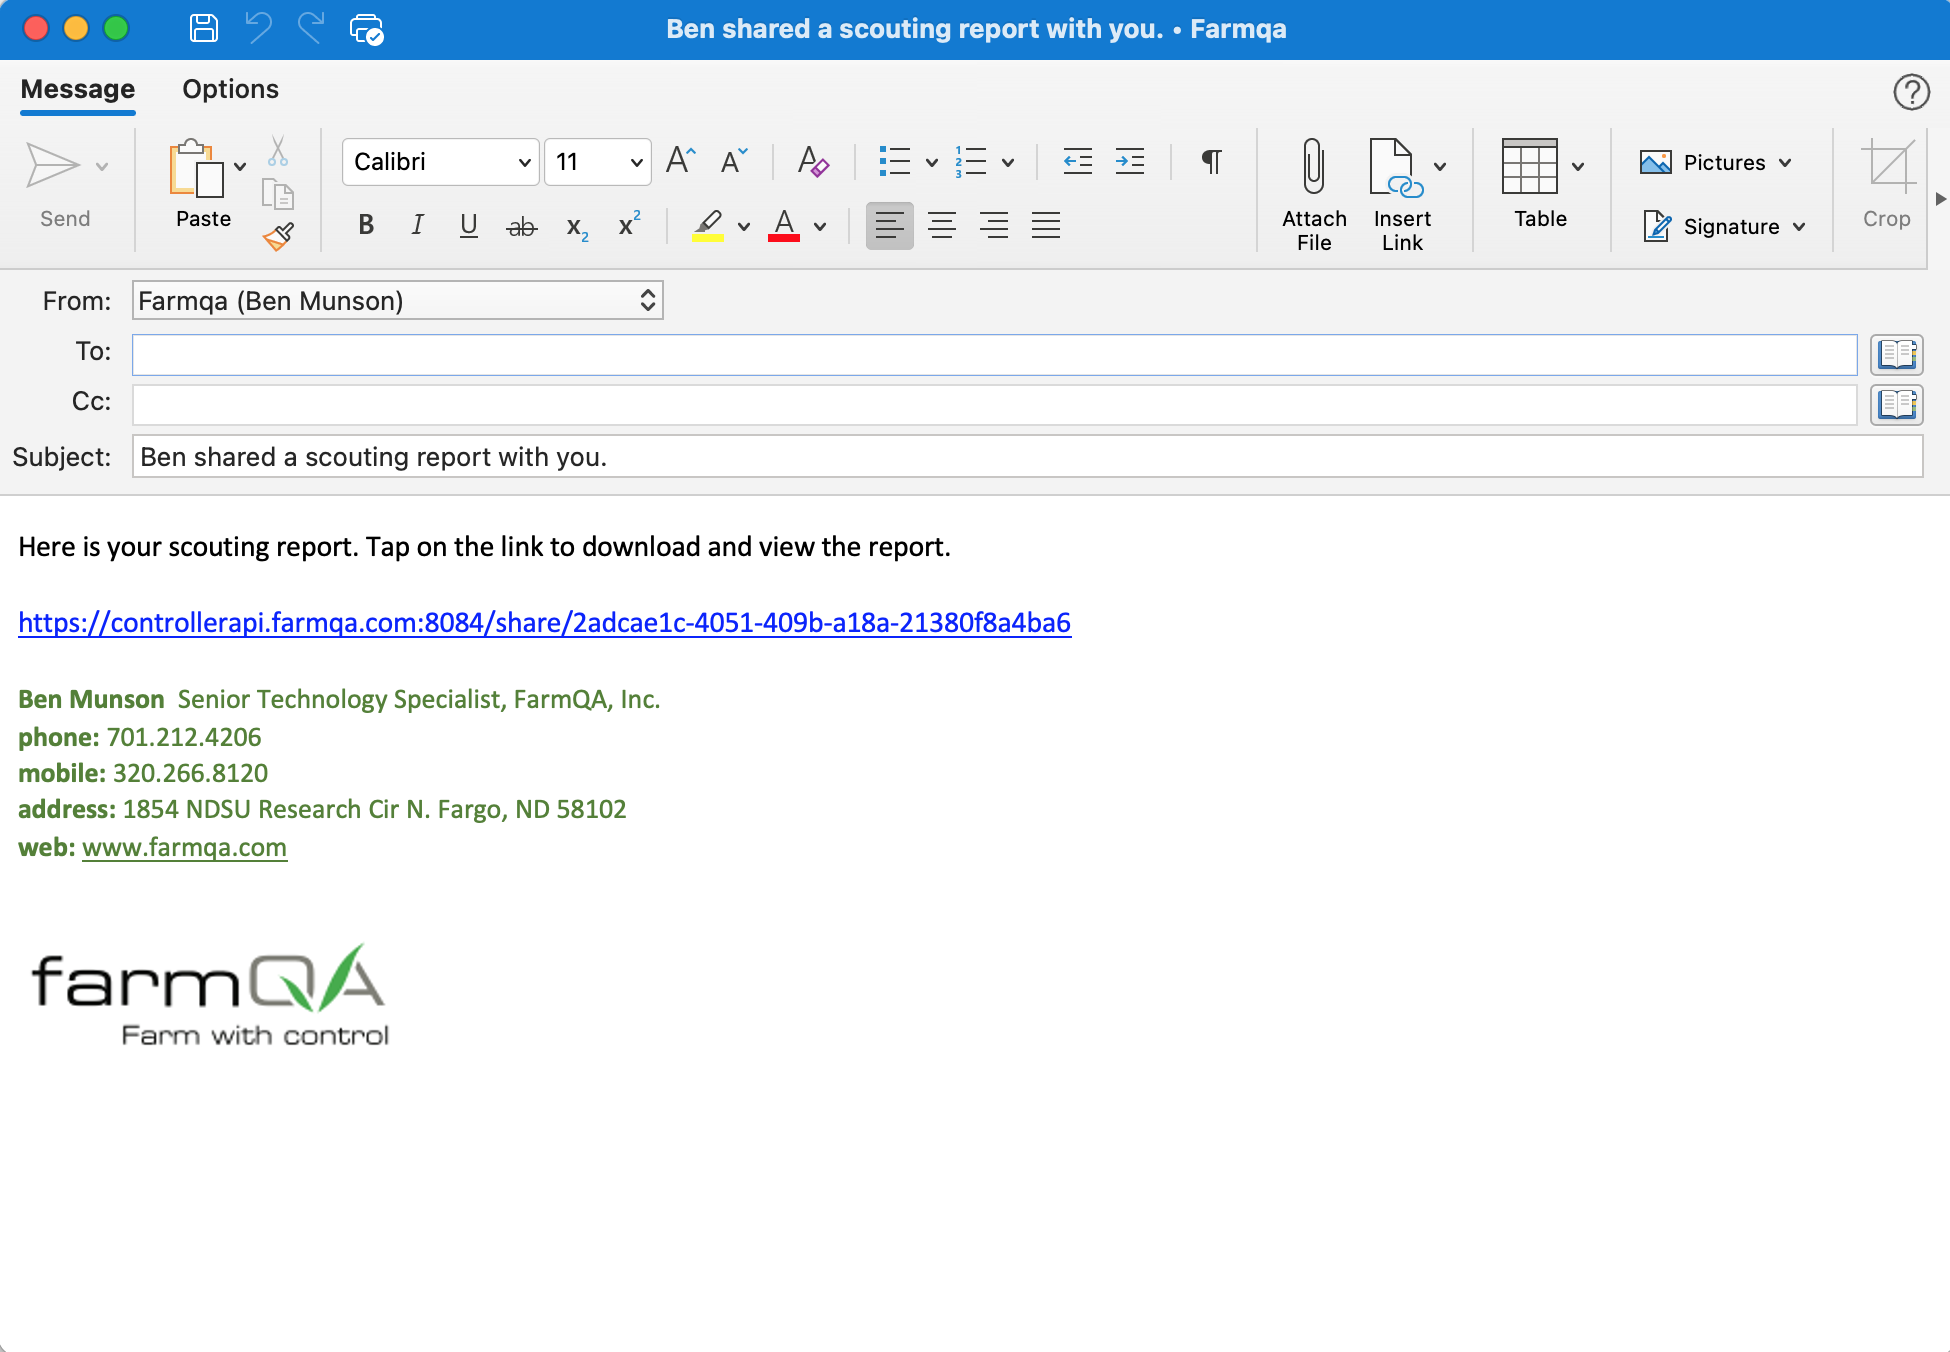Open highlight color dropdown arrow
The height and width of the screenshot is (1352, 1950).
pos(743,227)
